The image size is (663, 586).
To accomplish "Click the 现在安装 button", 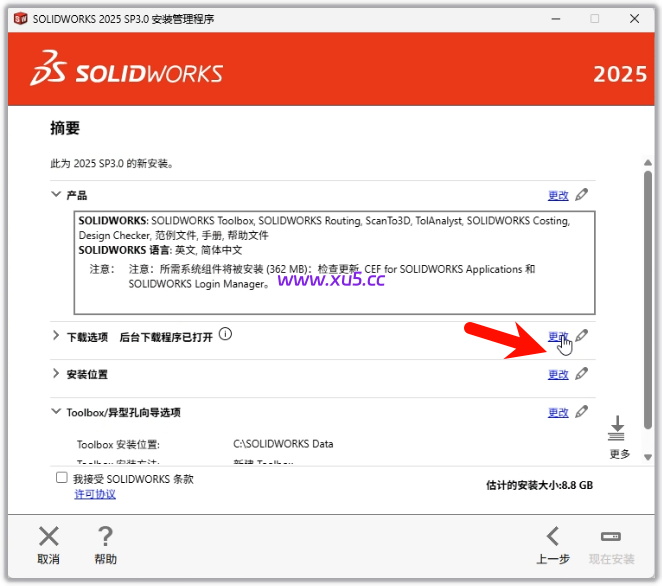I will (611, 545).
